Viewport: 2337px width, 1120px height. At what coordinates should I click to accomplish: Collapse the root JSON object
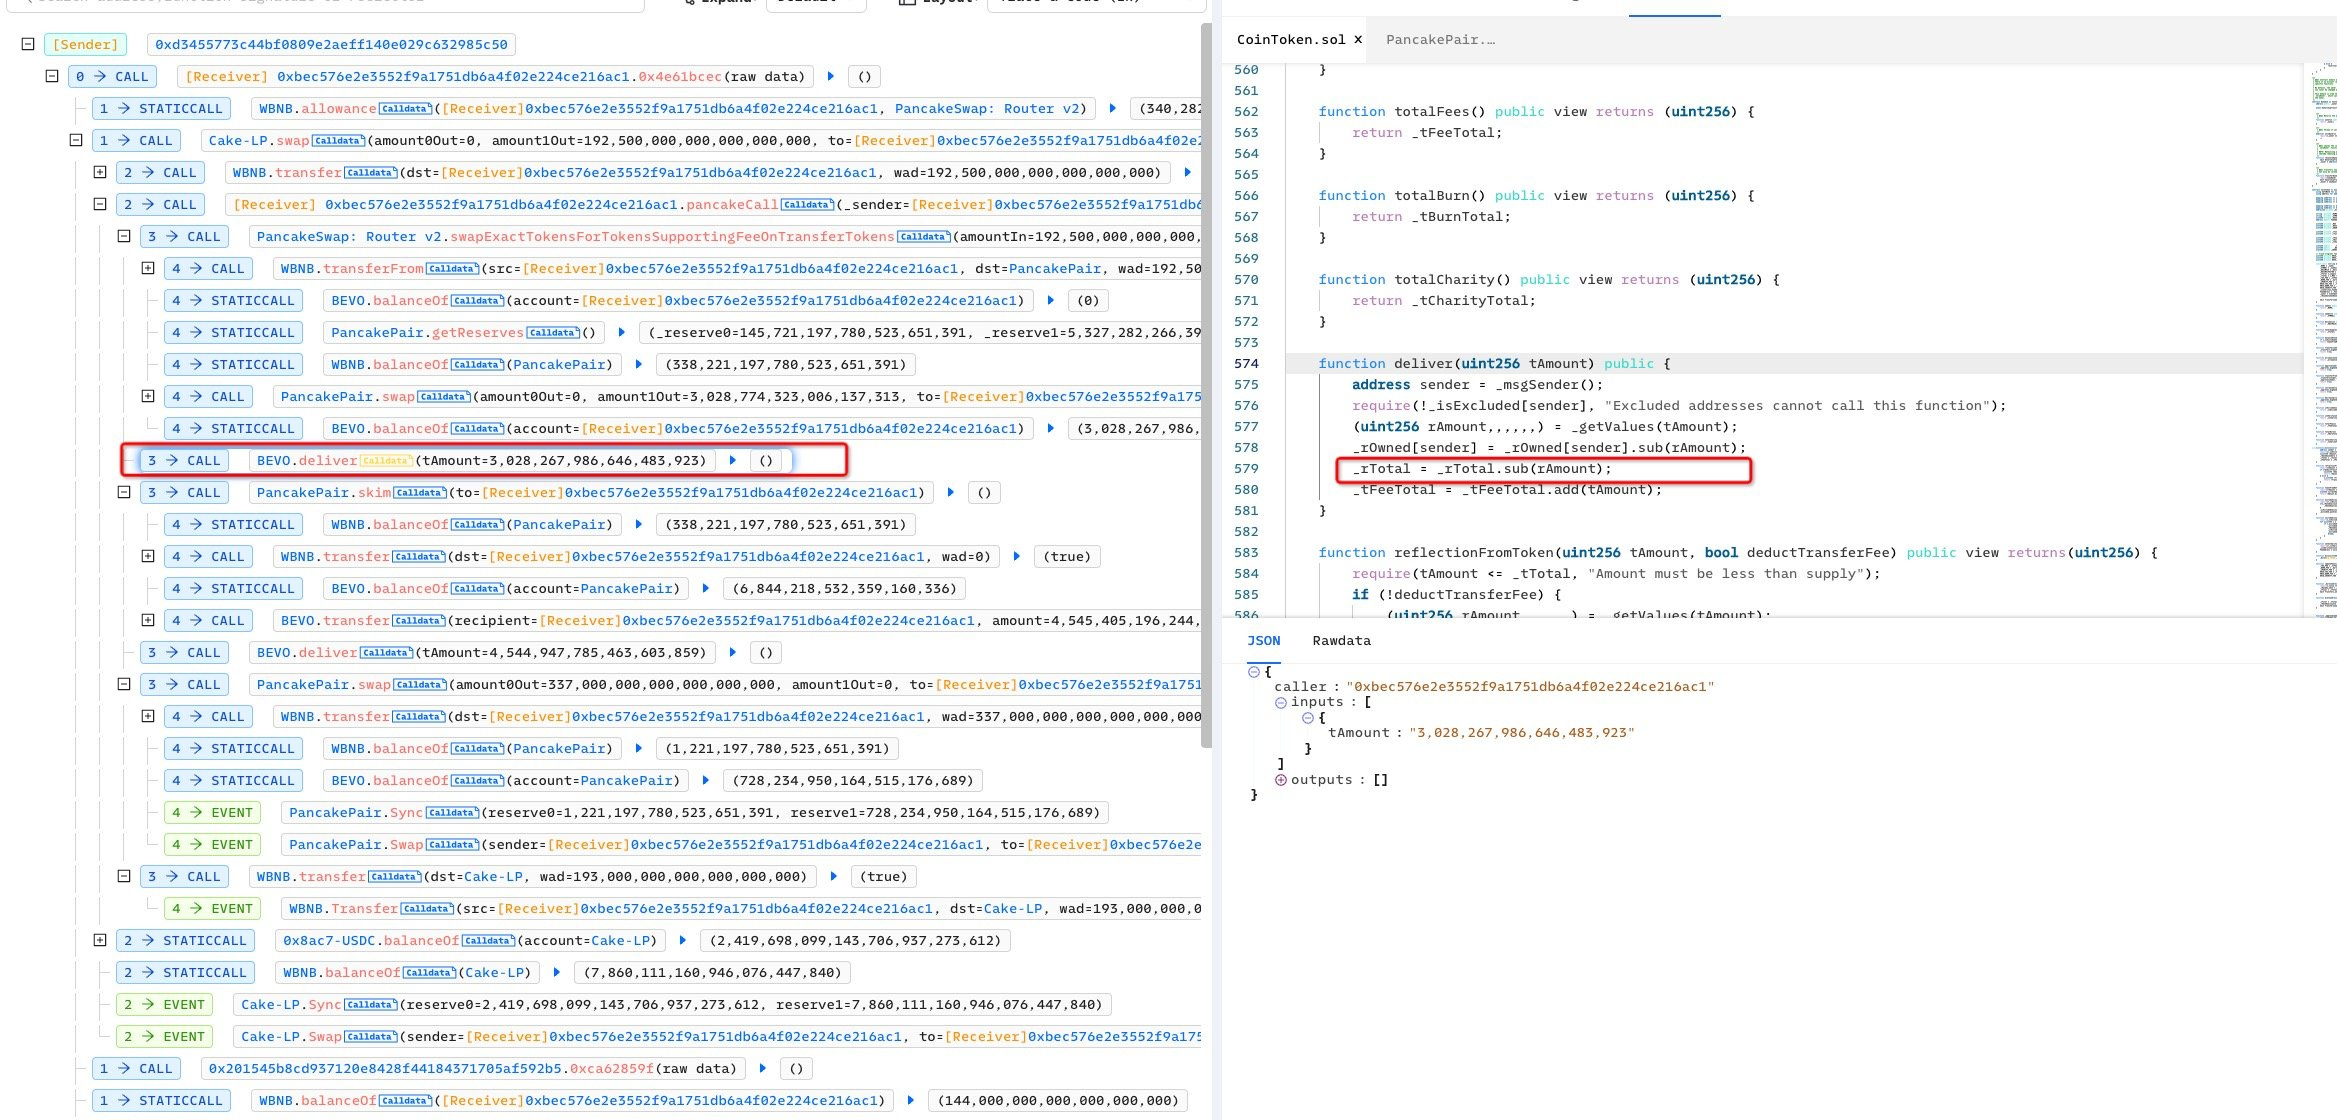tap(1254, 672)
